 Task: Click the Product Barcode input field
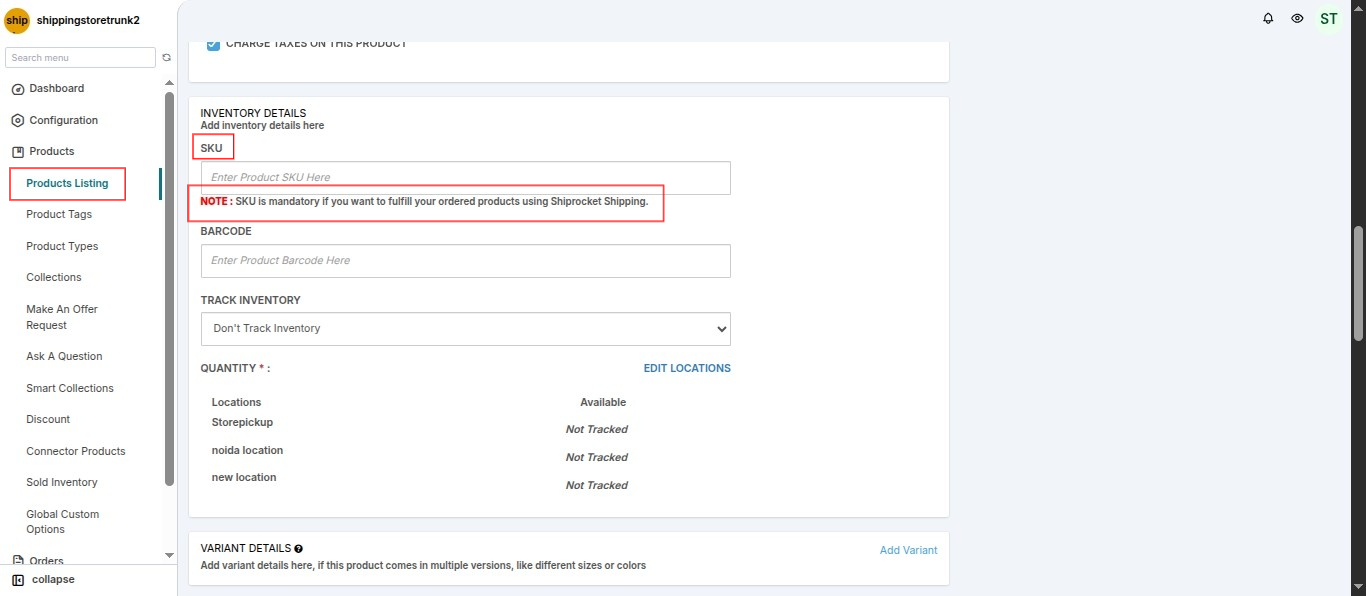tap(466, 261)
